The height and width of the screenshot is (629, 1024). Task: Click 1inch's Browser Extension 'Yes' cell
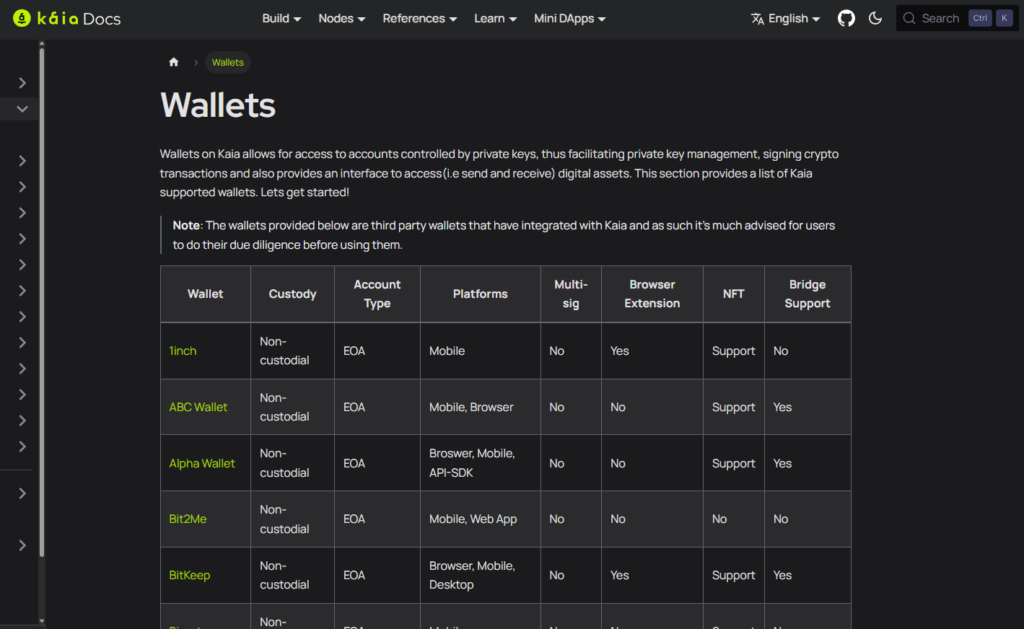[x=652, y=351]
